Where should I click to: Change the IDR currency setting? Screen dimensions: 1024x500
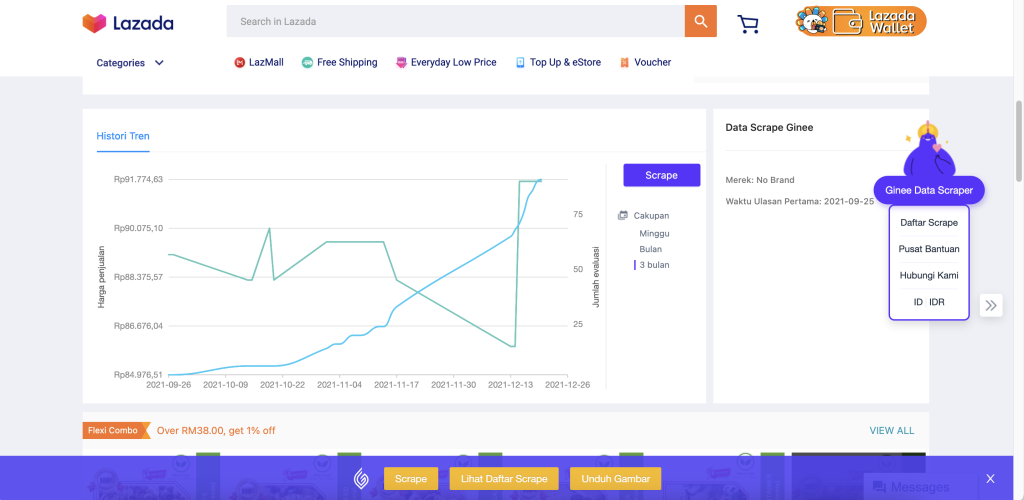(x=936, y=302)
